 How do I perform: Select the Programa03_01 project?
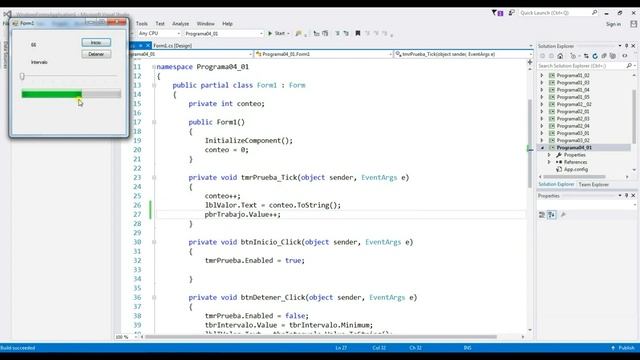[x=573, y=133]
